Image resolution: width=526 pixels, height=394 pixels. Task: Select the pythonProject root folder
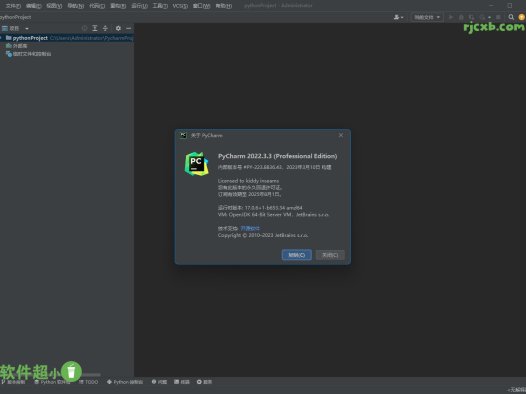coord(67,38)
